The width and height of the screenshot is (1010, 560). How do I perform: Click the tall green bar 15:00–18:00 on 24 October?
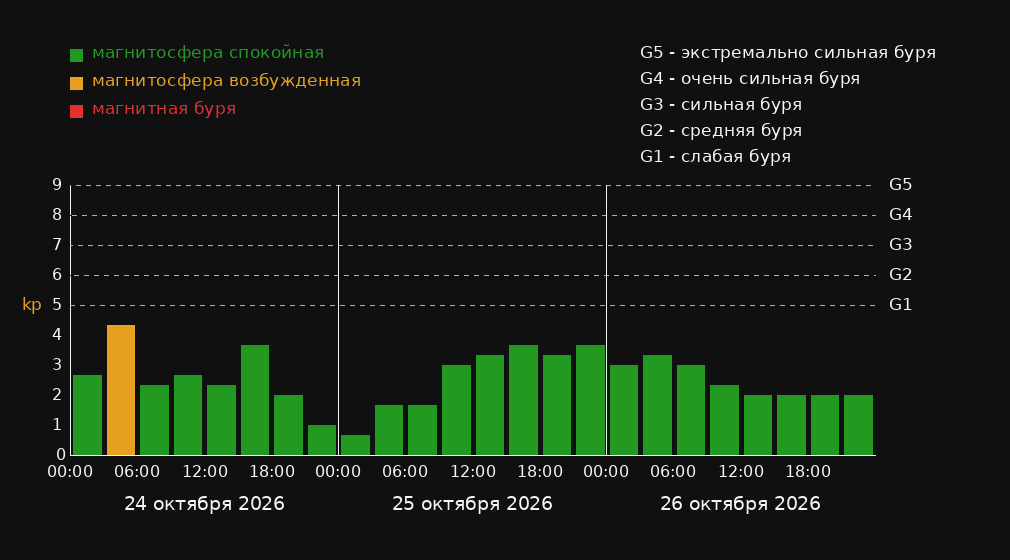tap(255, 400)
